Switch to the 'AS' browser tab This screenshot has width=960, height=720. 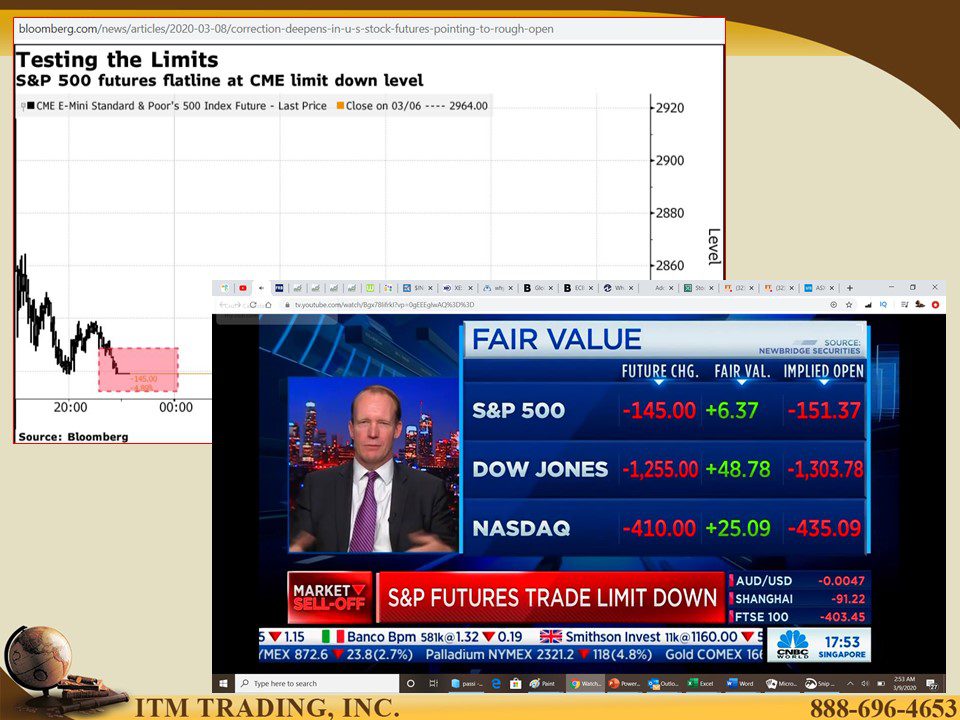pyautogui.click(x=819, y=288)
